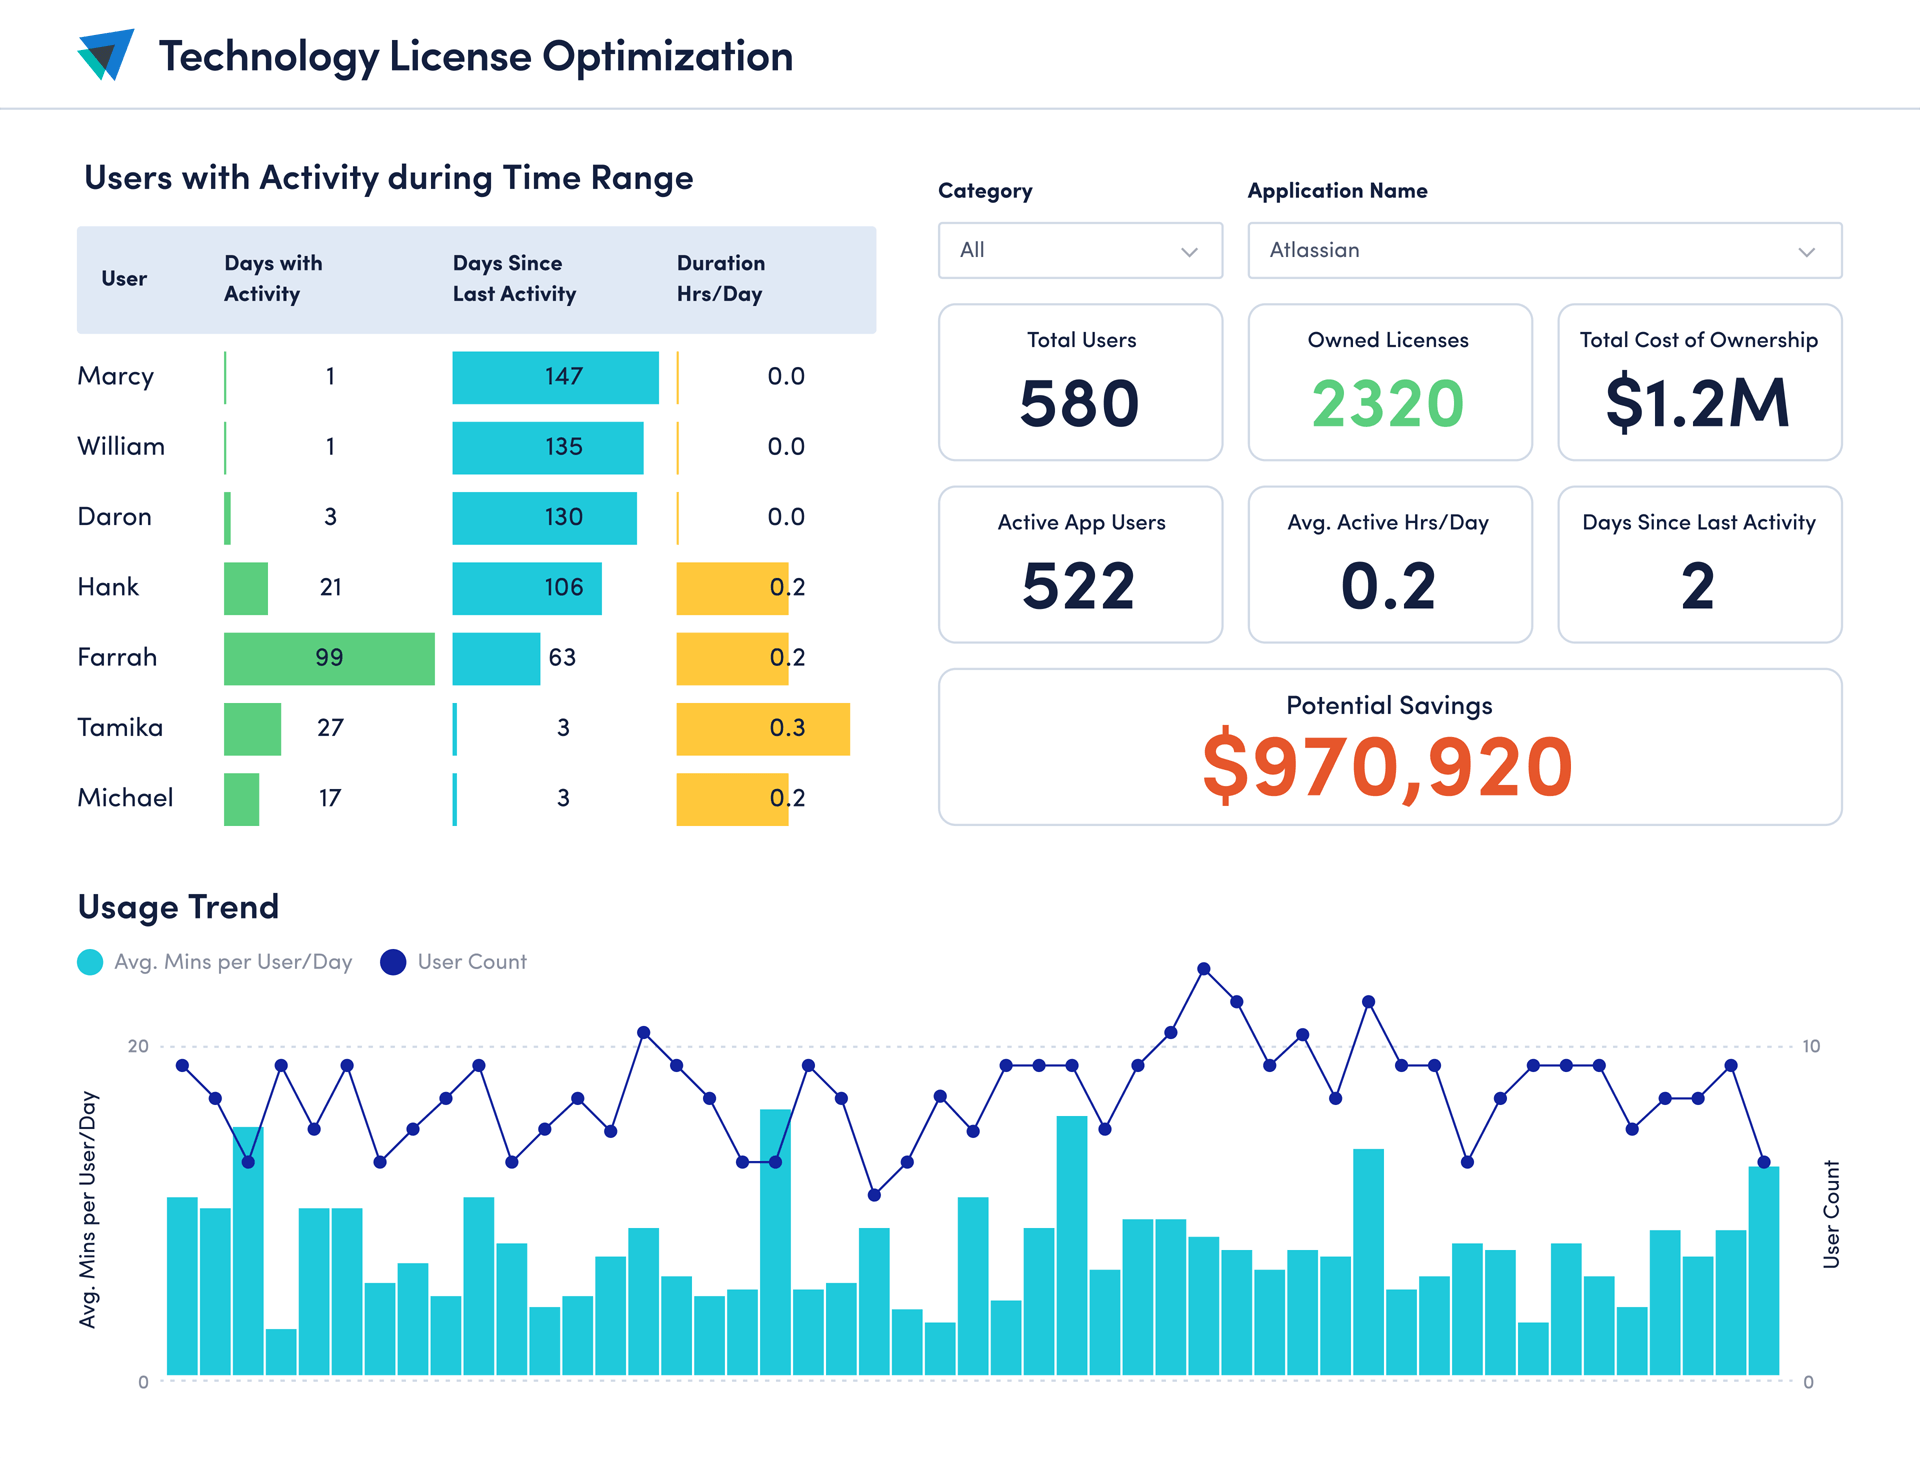This screenshot has height=1459, width=1920.
Task: Toggle the User Count legend dot
Action: pos(393,962)
